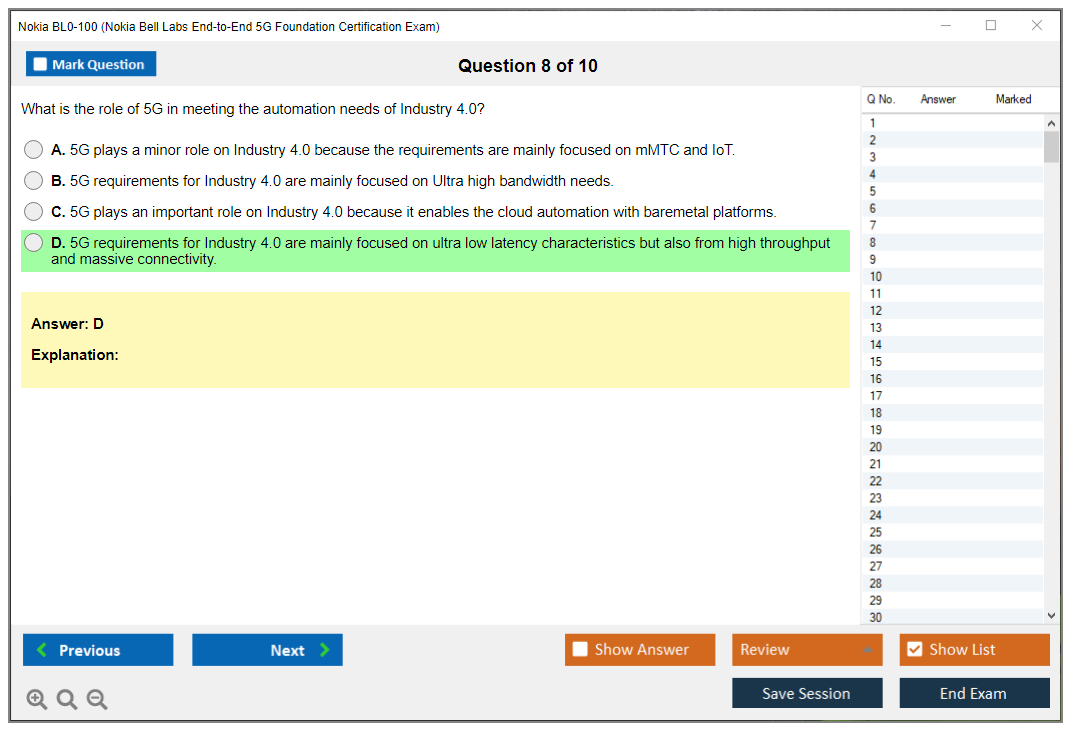The height and width of the screenshot is (735, 1075).
Task: Go to the Previous question
Action: click(98, 650)
